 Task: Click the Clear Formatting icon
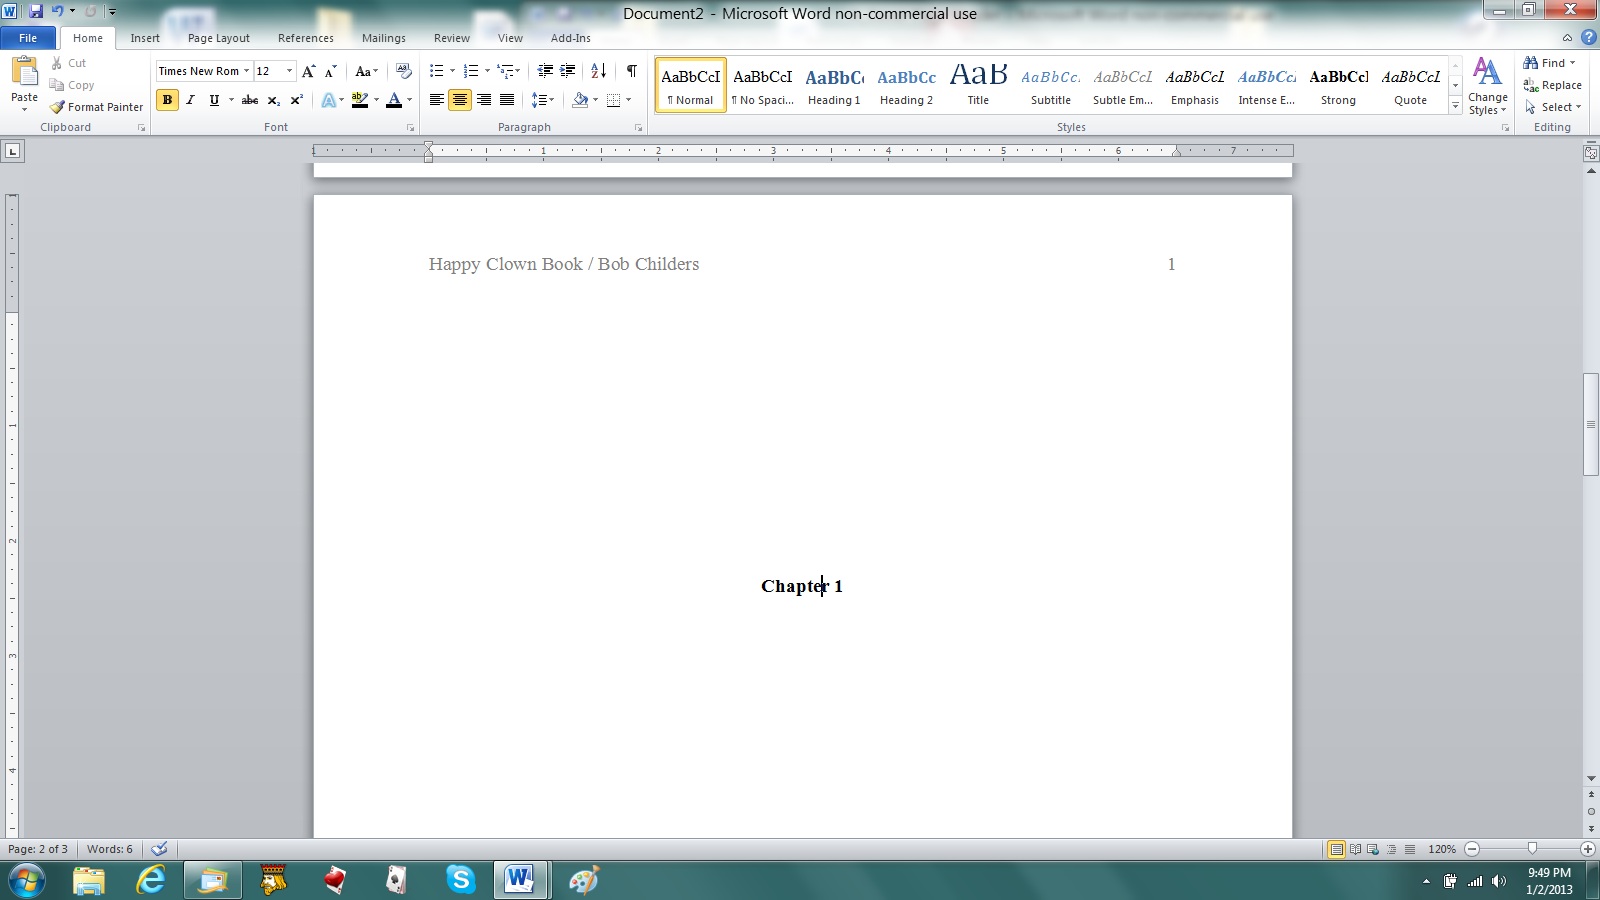click(x=403, y=71)
